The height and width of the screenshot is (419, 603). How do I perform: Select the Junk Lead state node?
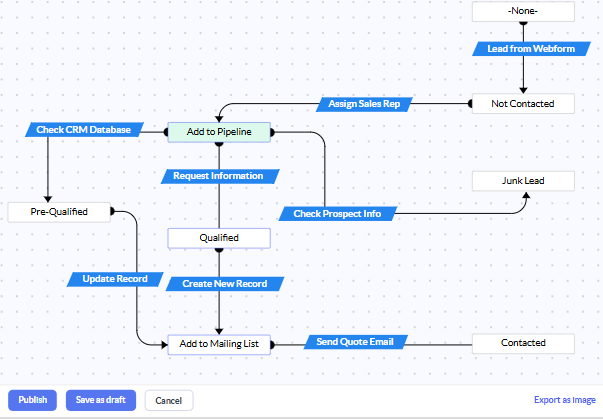click(x=523, y=181)
